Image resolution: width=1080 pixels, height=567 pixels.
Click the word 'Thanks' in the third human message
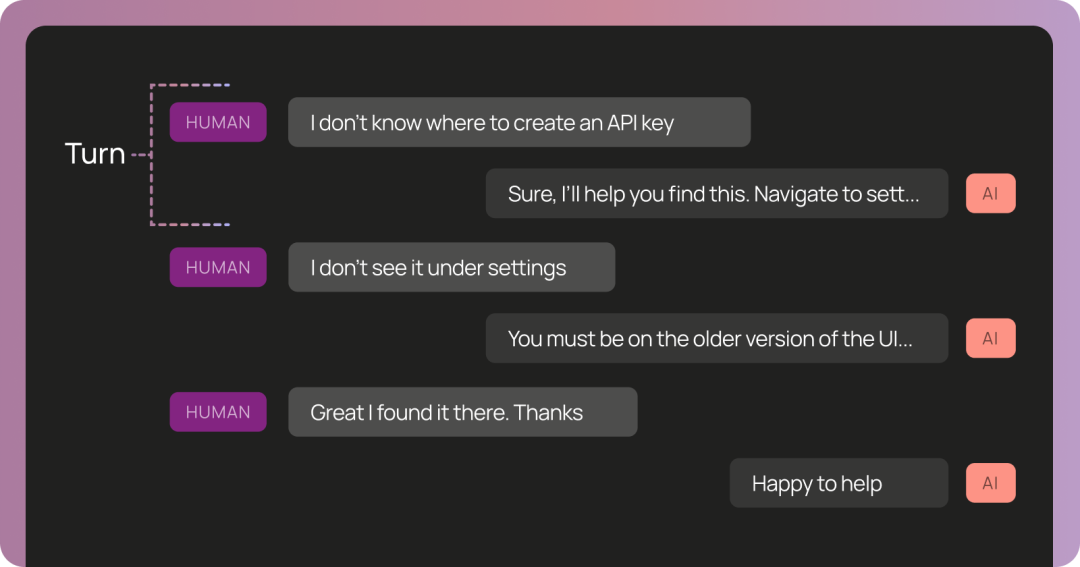click(548, 413)
